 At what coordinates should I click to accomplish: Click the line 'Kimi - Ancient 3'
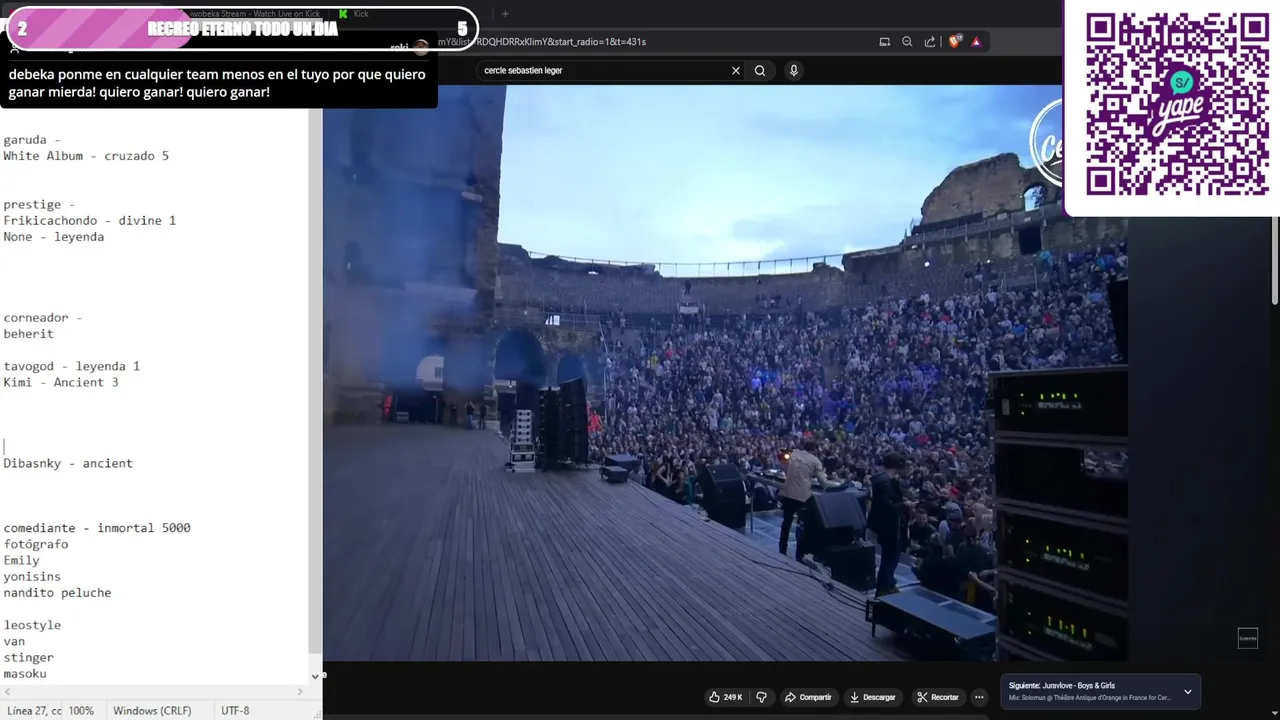(x=61, y=382)
